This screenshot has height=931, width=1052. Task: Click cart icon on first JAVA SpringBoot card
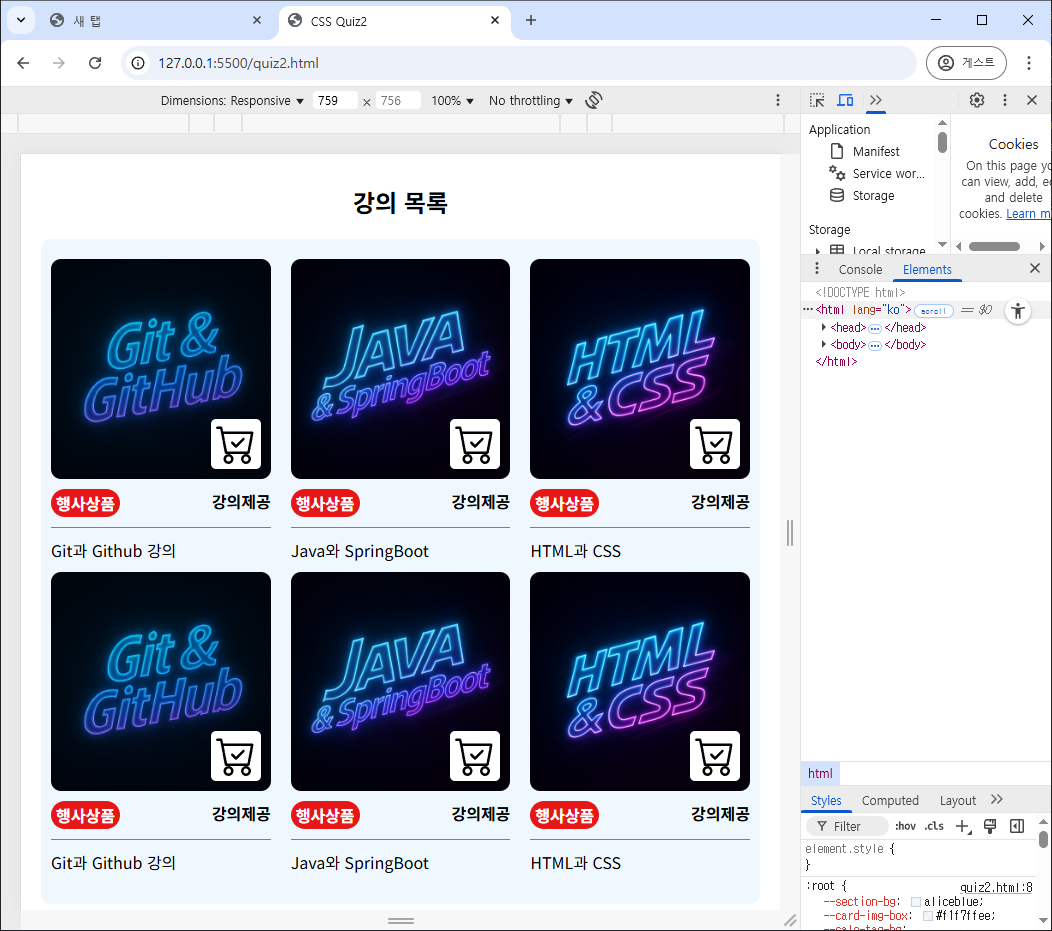(475, 444)
